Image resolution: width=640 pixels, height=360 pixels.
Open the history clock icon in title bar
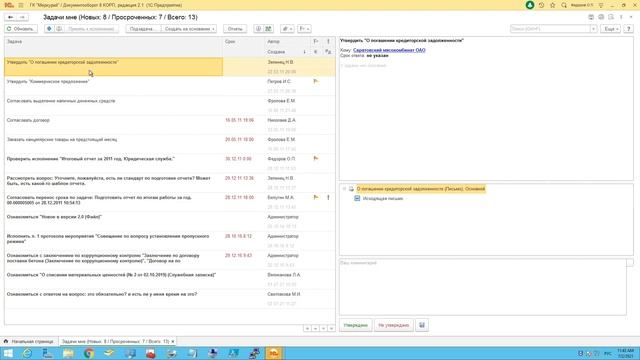pos(541,5)
